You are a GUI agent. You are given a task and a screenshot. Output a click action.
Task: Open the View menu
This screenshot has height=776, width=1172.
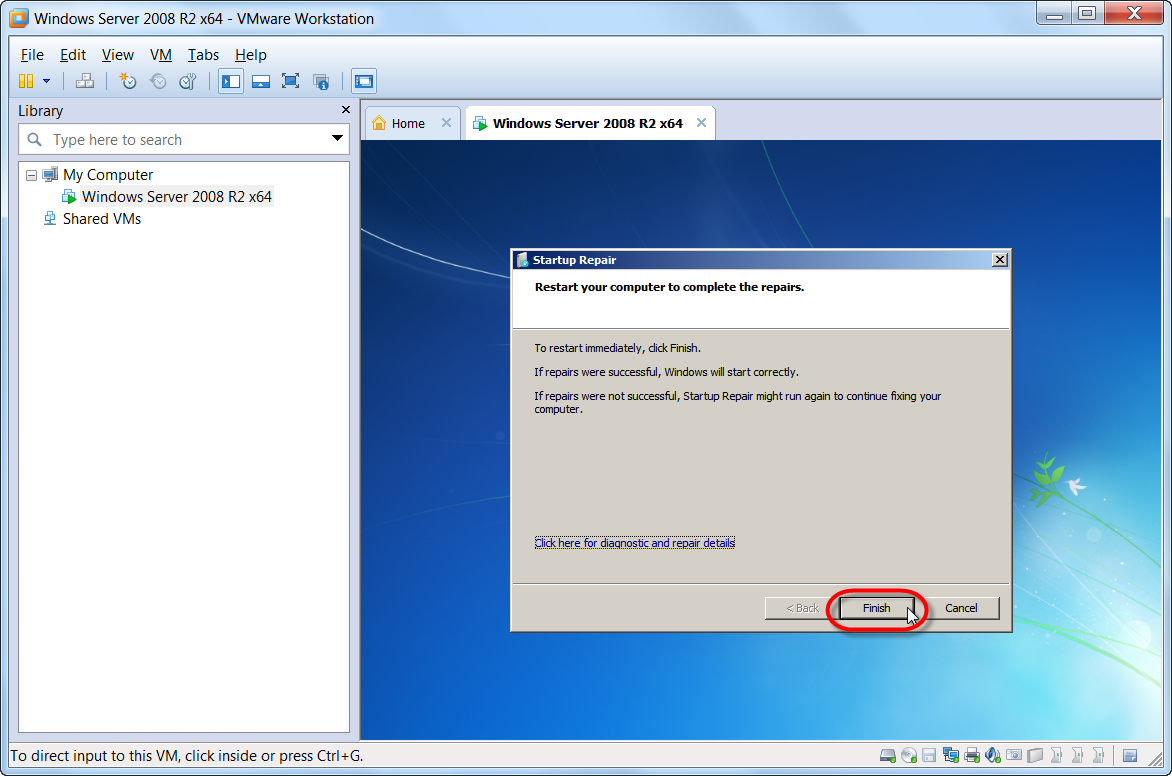[117, 55]
